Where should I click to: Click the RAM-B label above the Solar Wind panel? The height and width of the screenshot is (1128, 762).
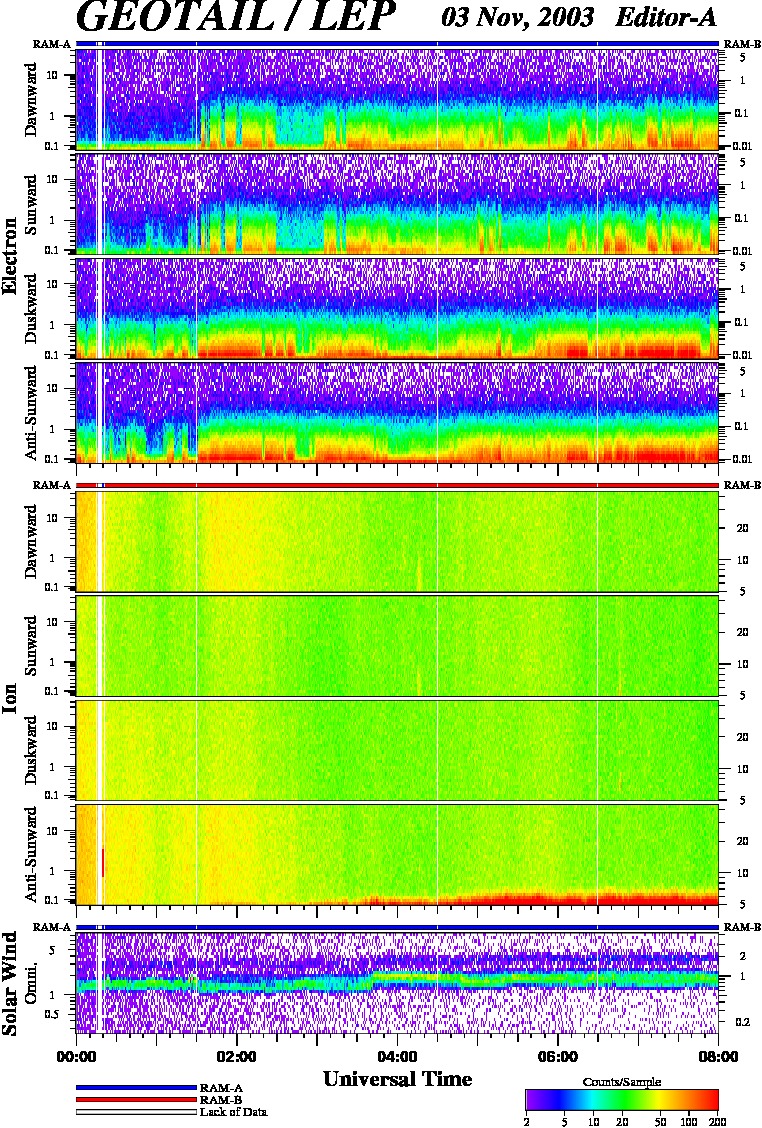coord(742,927)
